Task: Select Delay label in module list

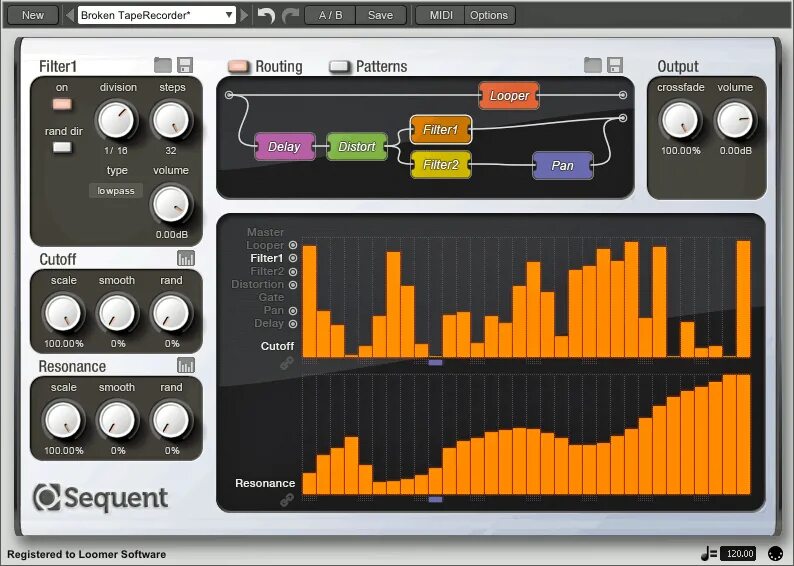Action: click(x=269, y=323)
